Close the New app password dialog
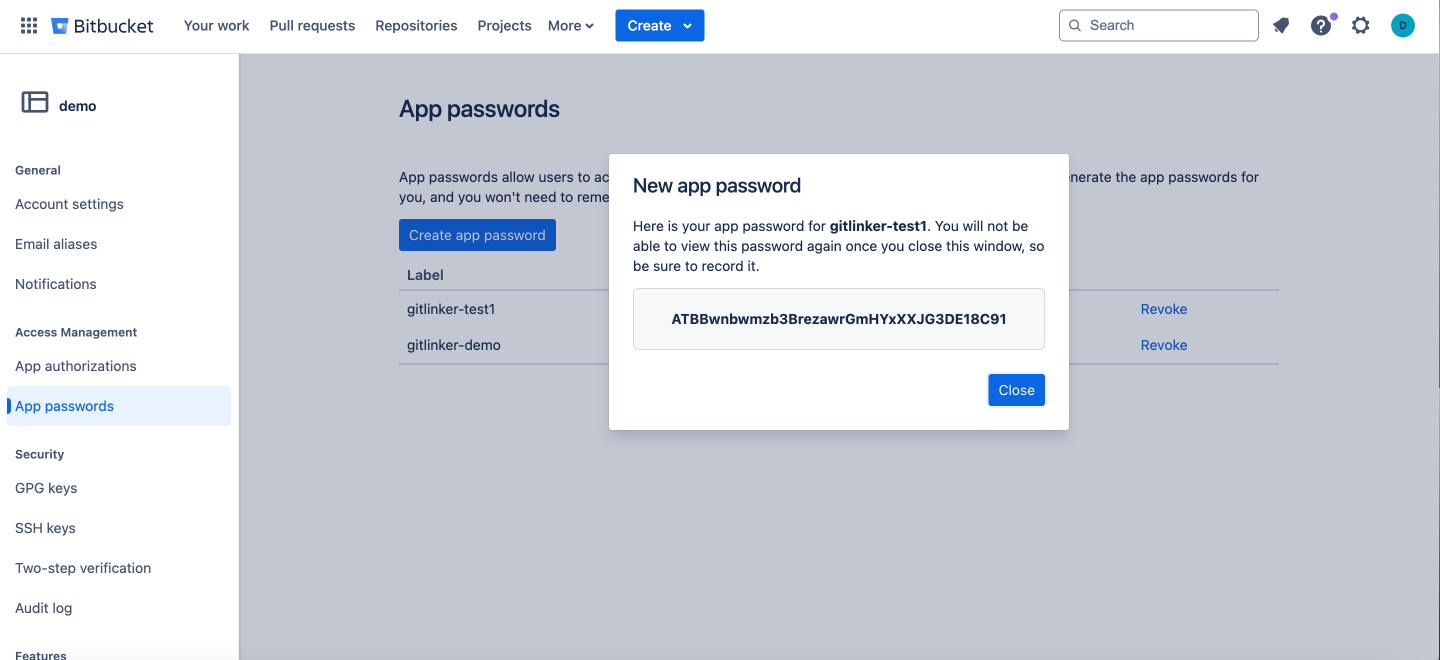The image size is (1440, 660). (x=1016, y=390)
